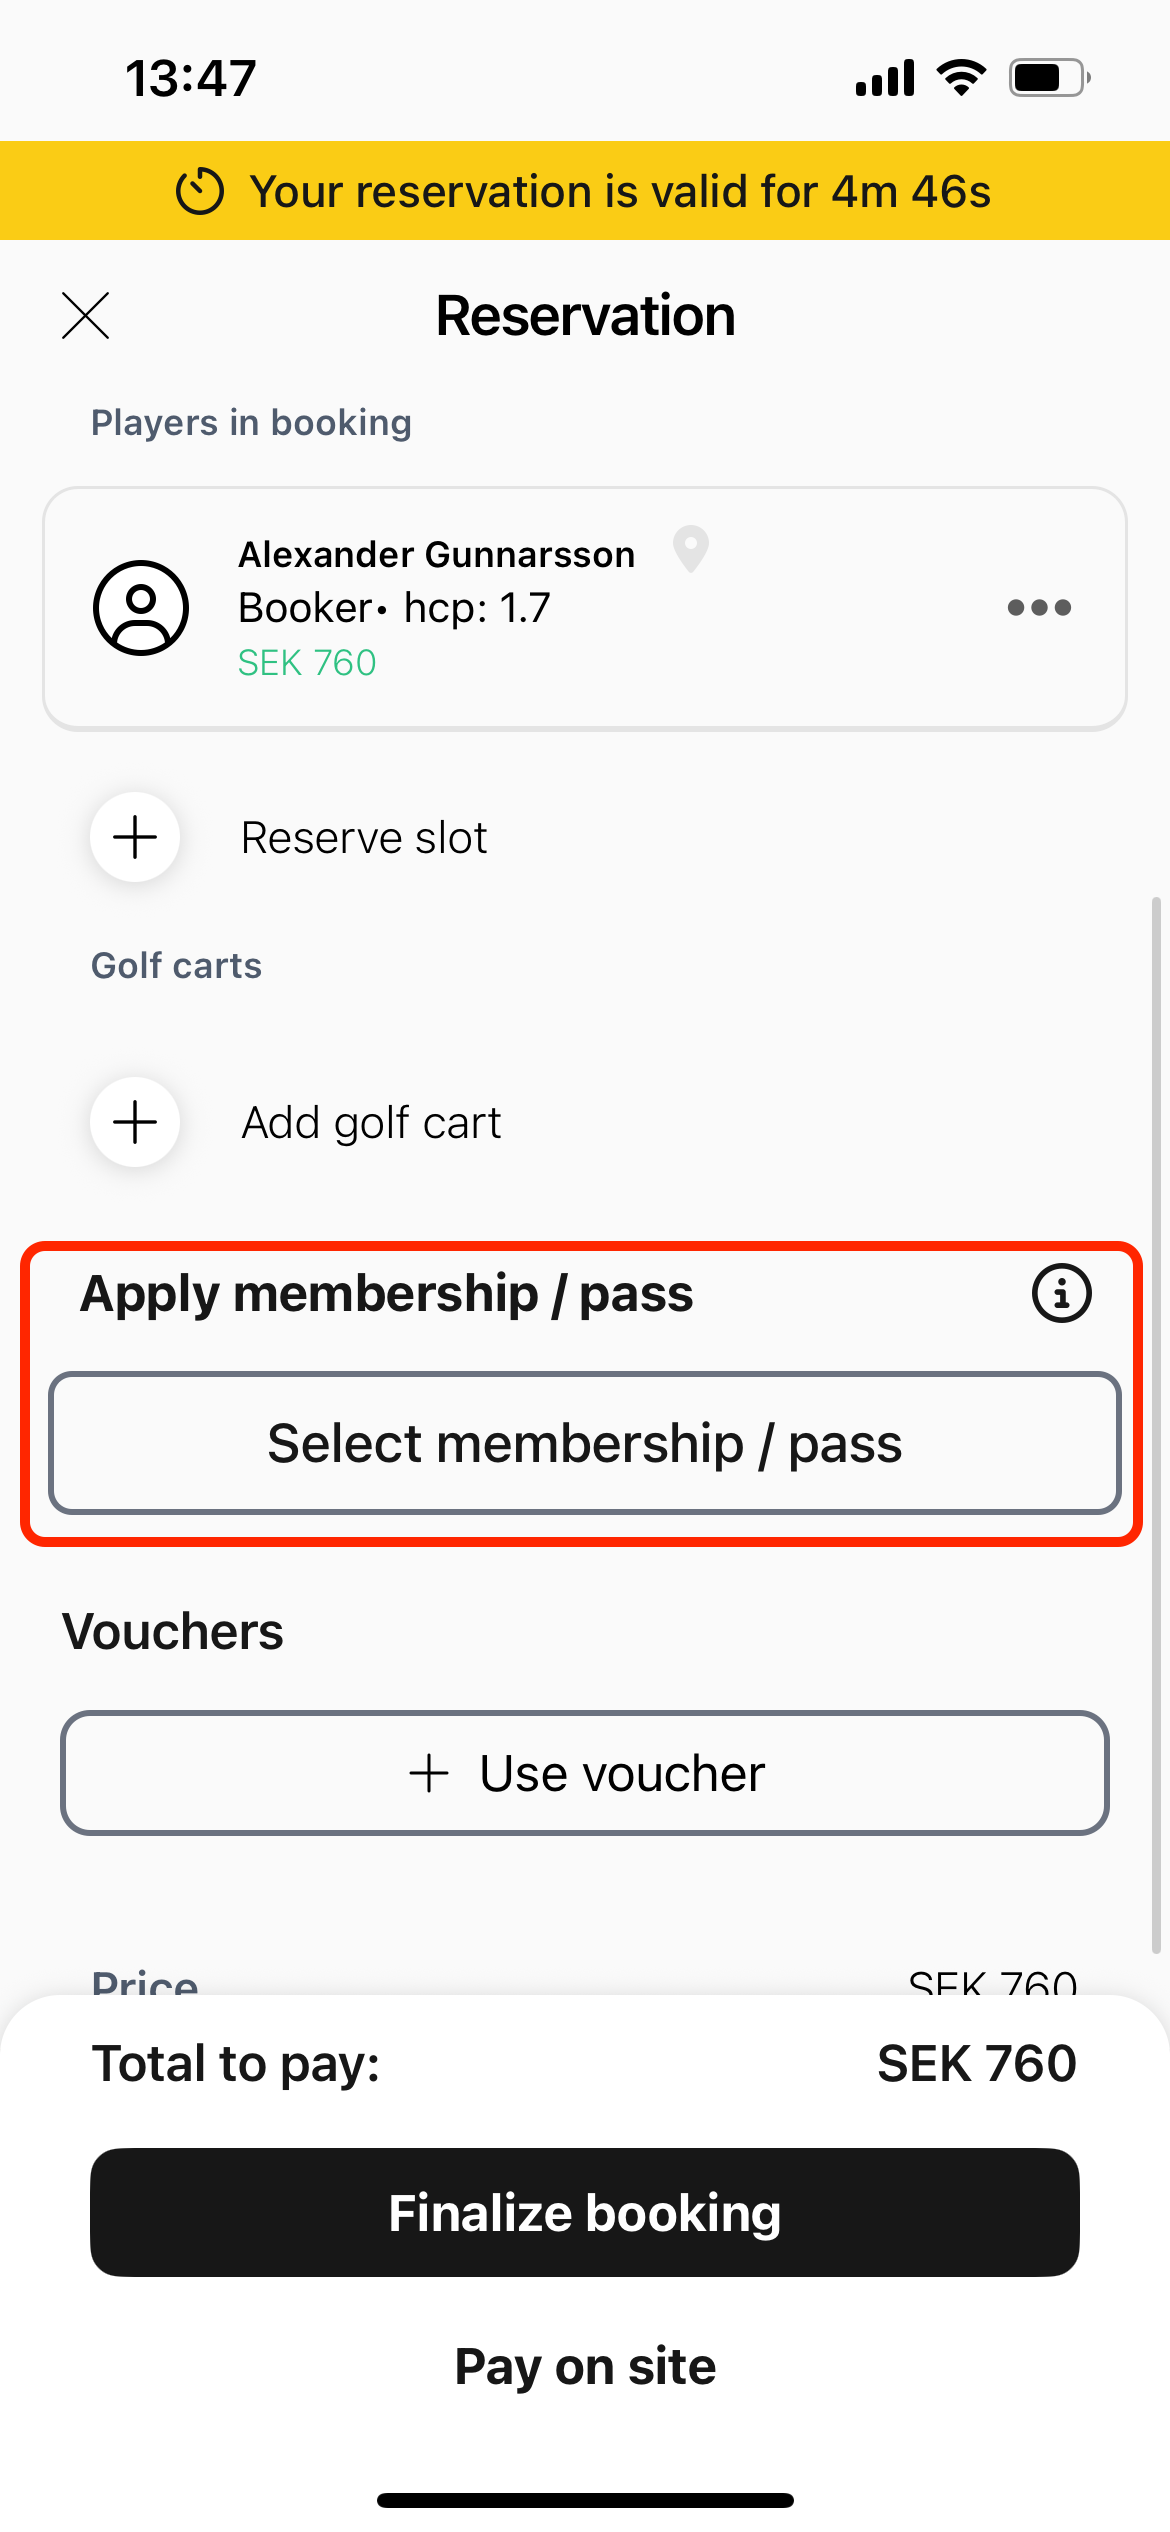Tap the battery icon in status bar

pyautogui.click(x=1048, y=78)
